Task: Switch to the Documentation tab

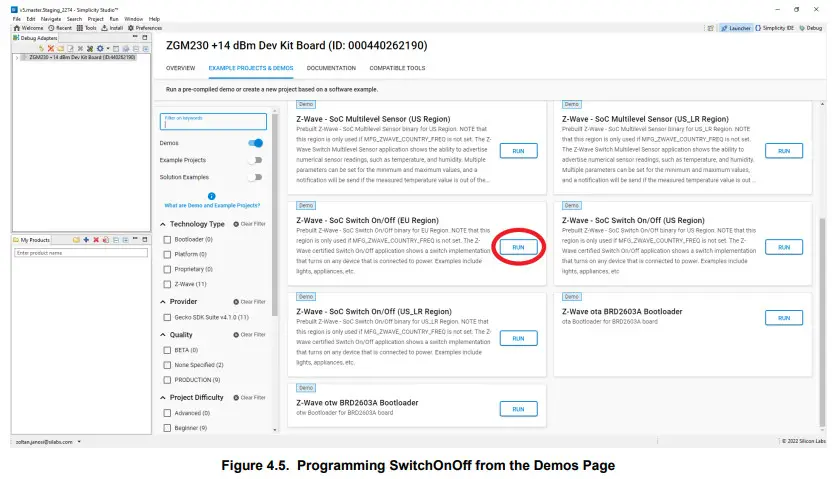Action: tap(331, 68)
